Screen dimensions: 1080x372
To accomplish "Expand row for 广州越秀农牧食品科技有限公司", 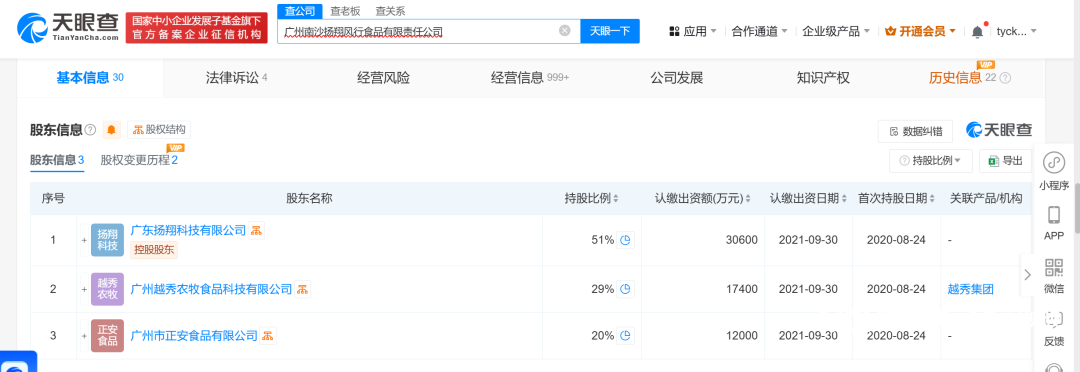I will click(x=85, y=289).
